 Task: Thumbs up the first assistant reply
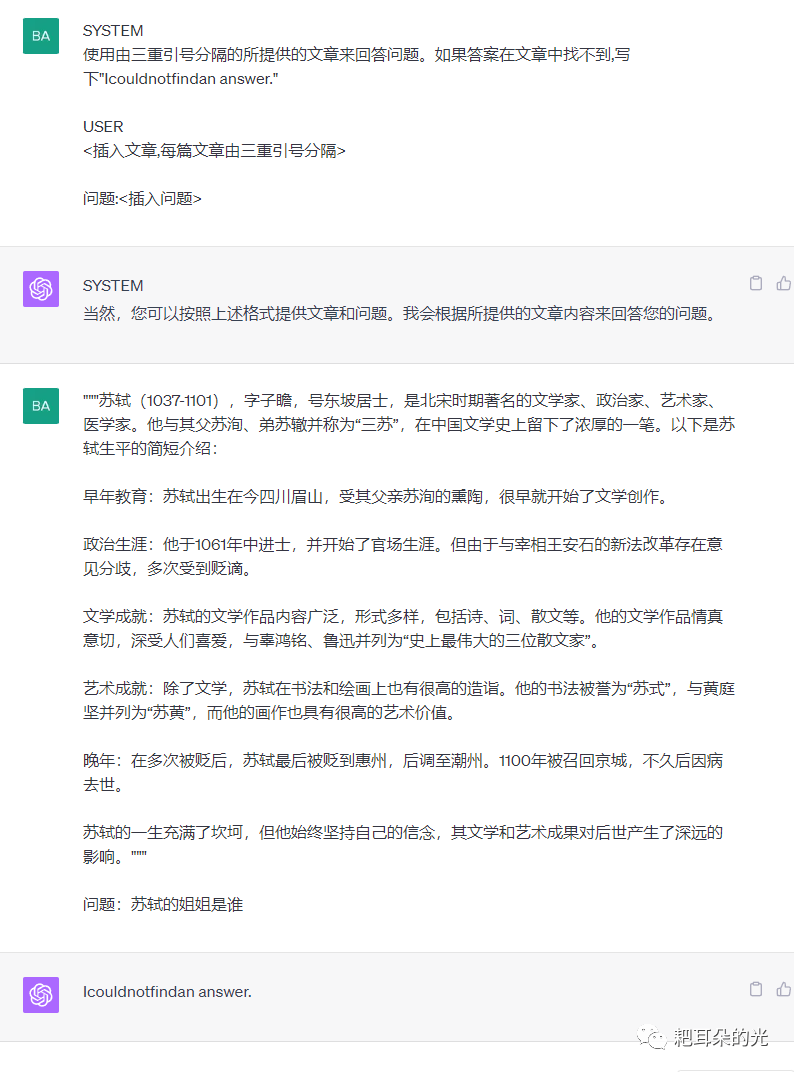click(784, 283)
